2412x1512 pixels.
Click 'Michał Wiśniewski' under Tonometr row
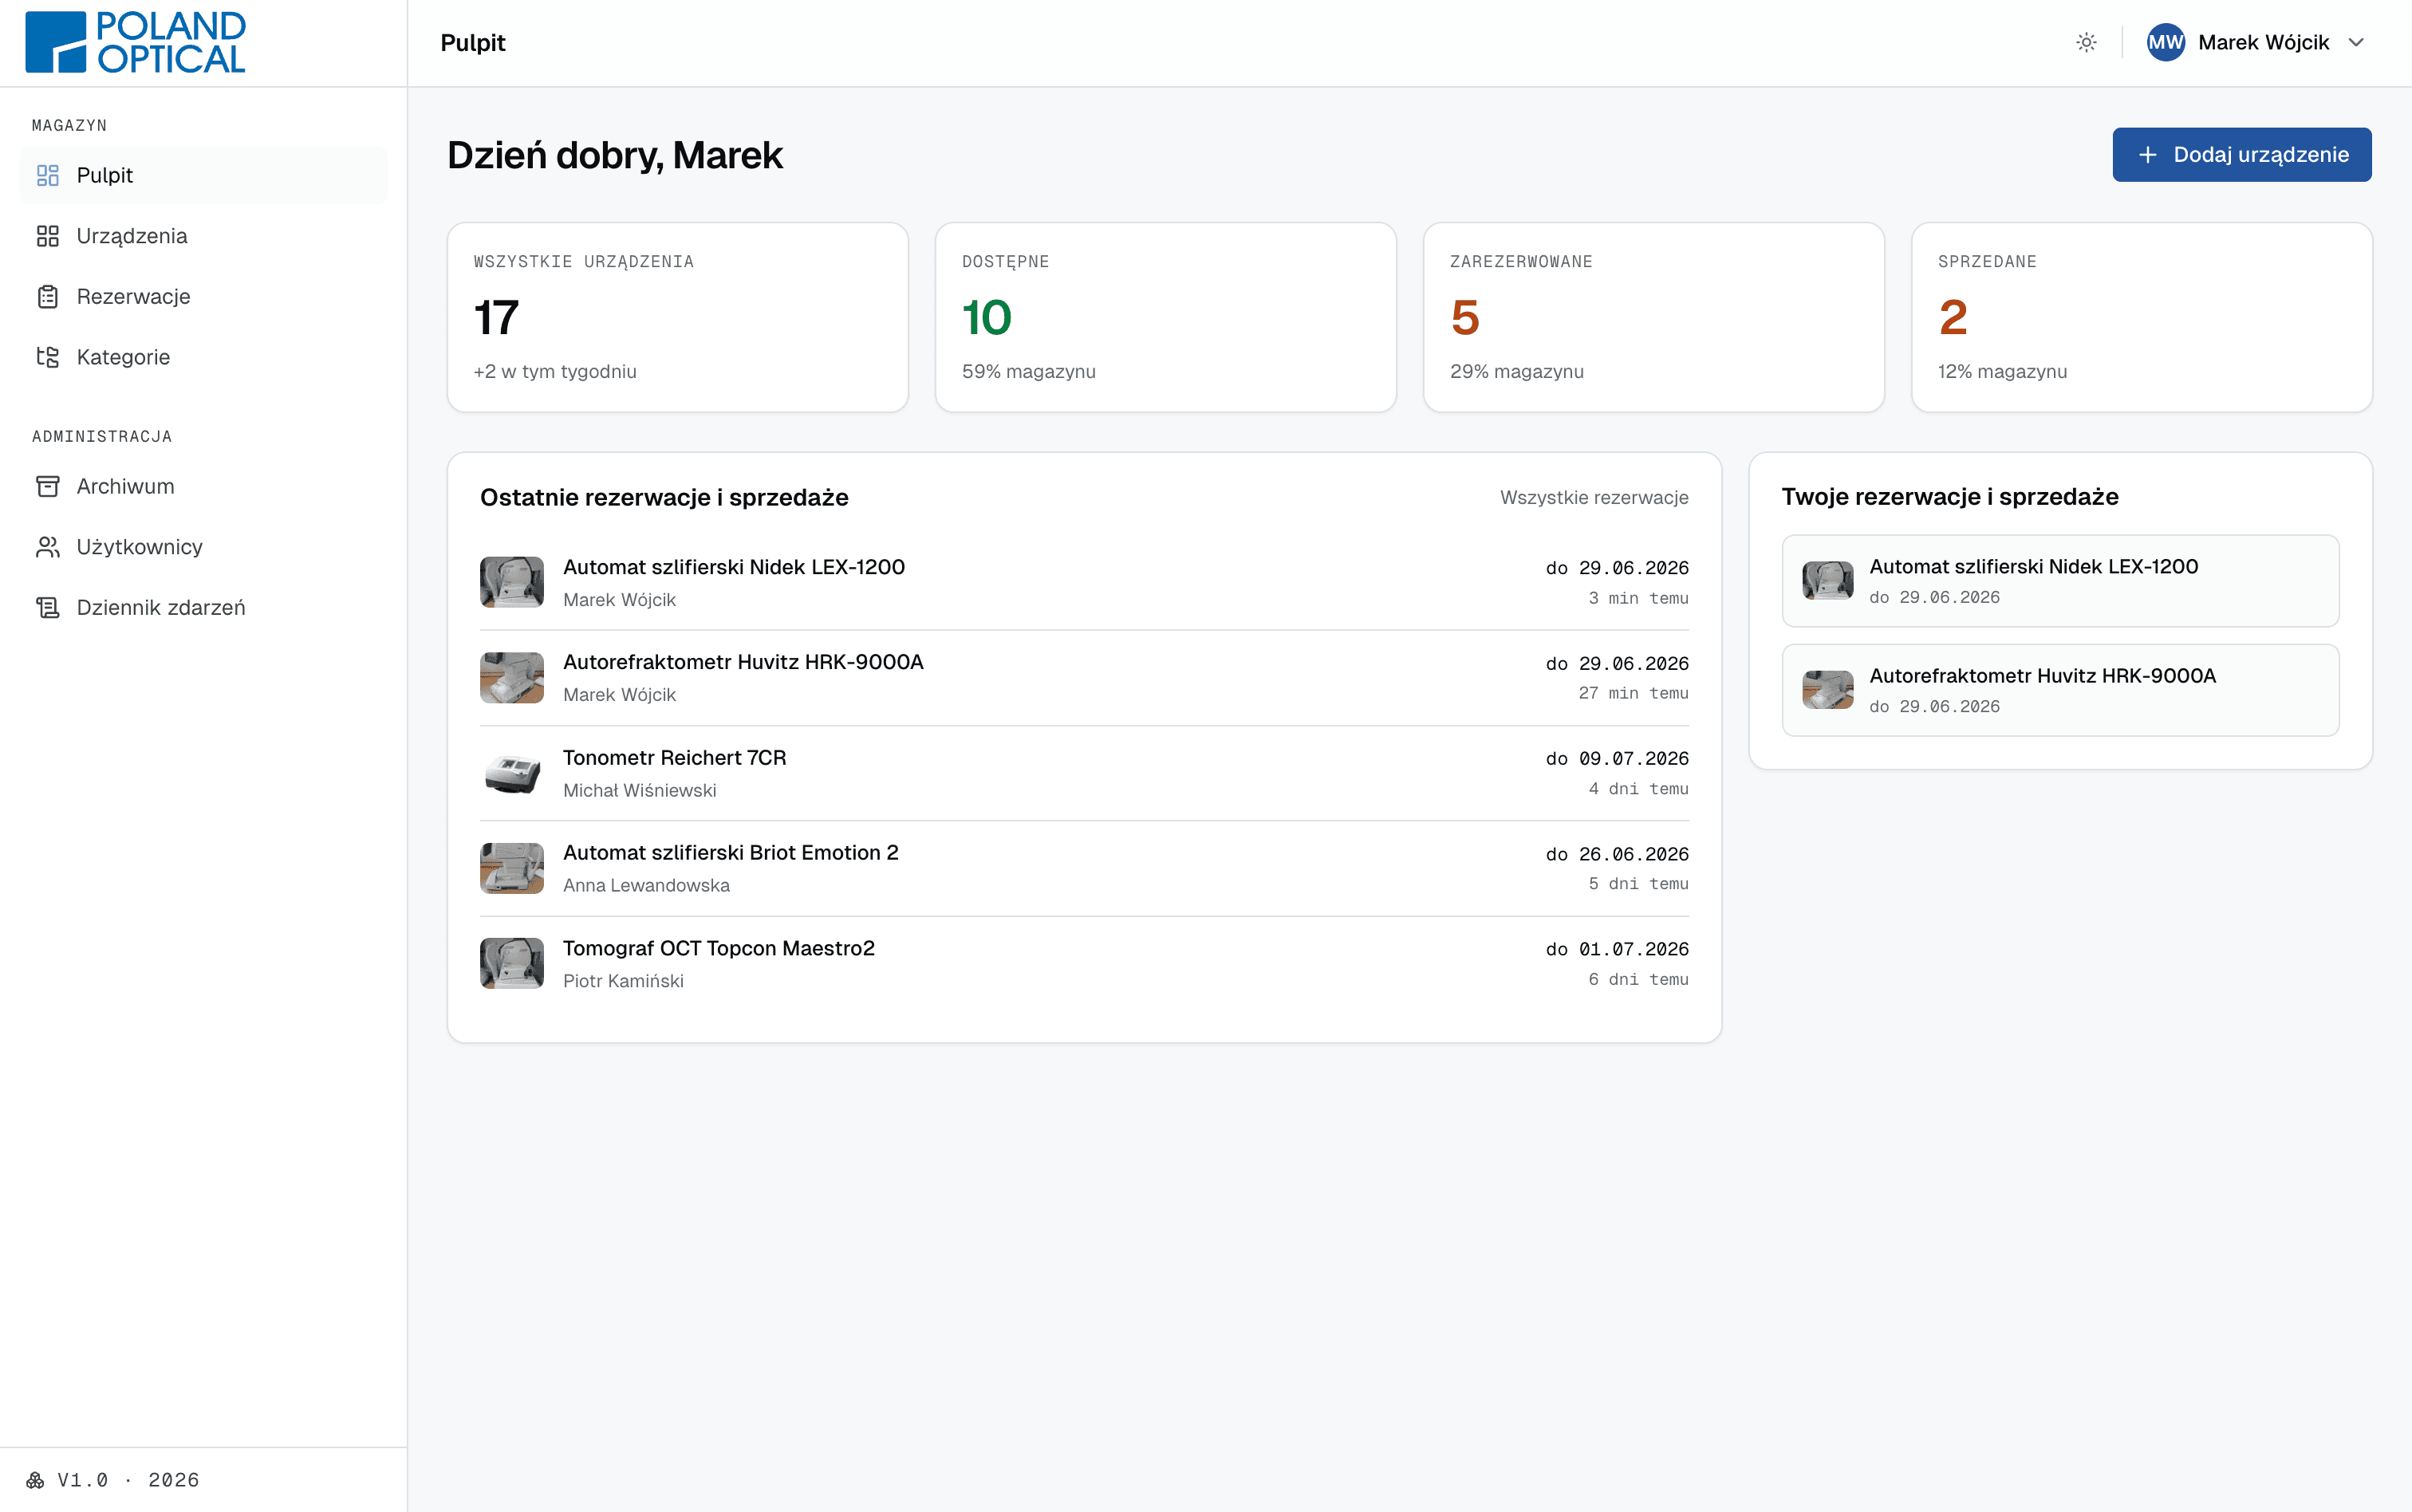pyautogui.click(x=640, y=790)
